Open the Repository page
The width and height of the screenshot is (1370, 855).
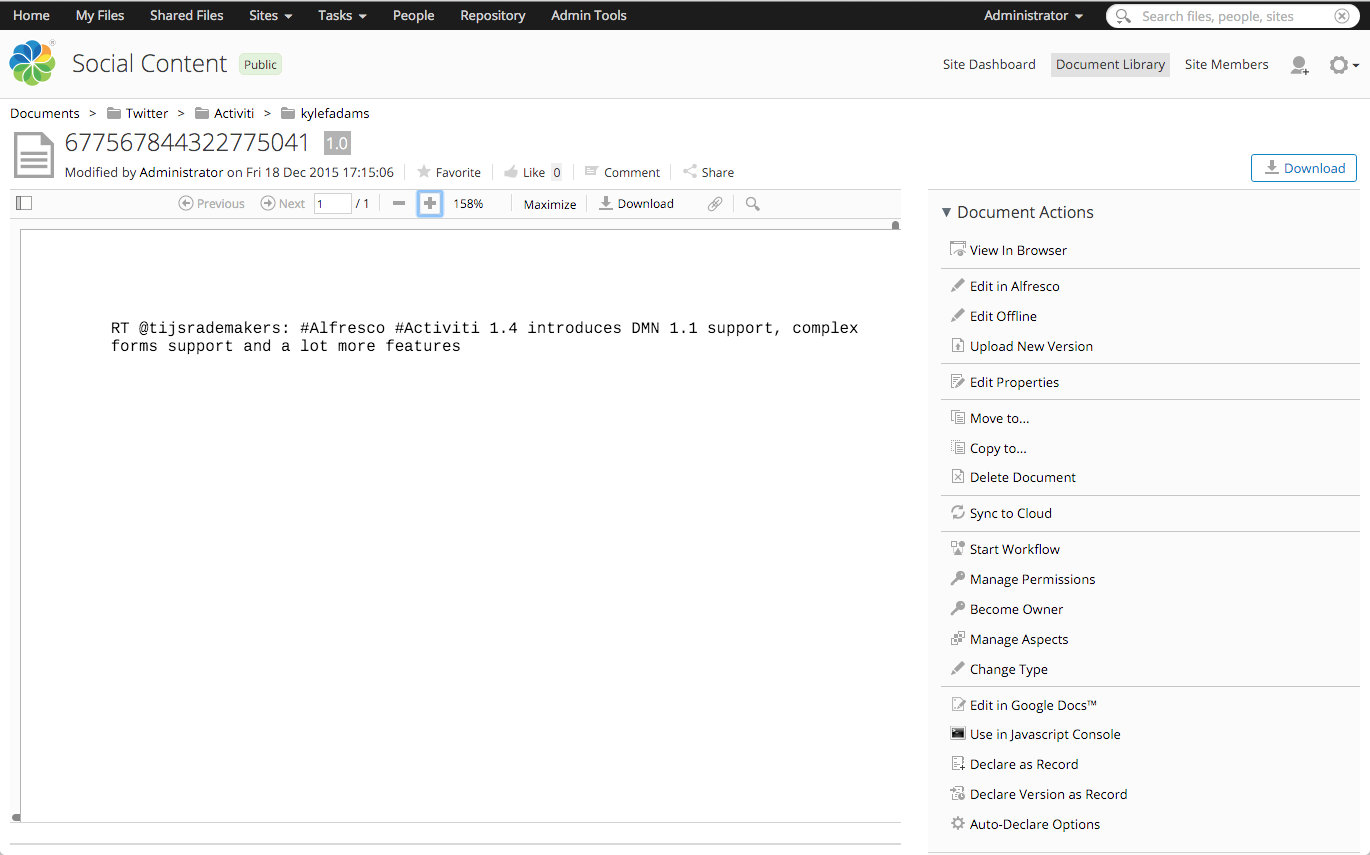click(493, 15)
